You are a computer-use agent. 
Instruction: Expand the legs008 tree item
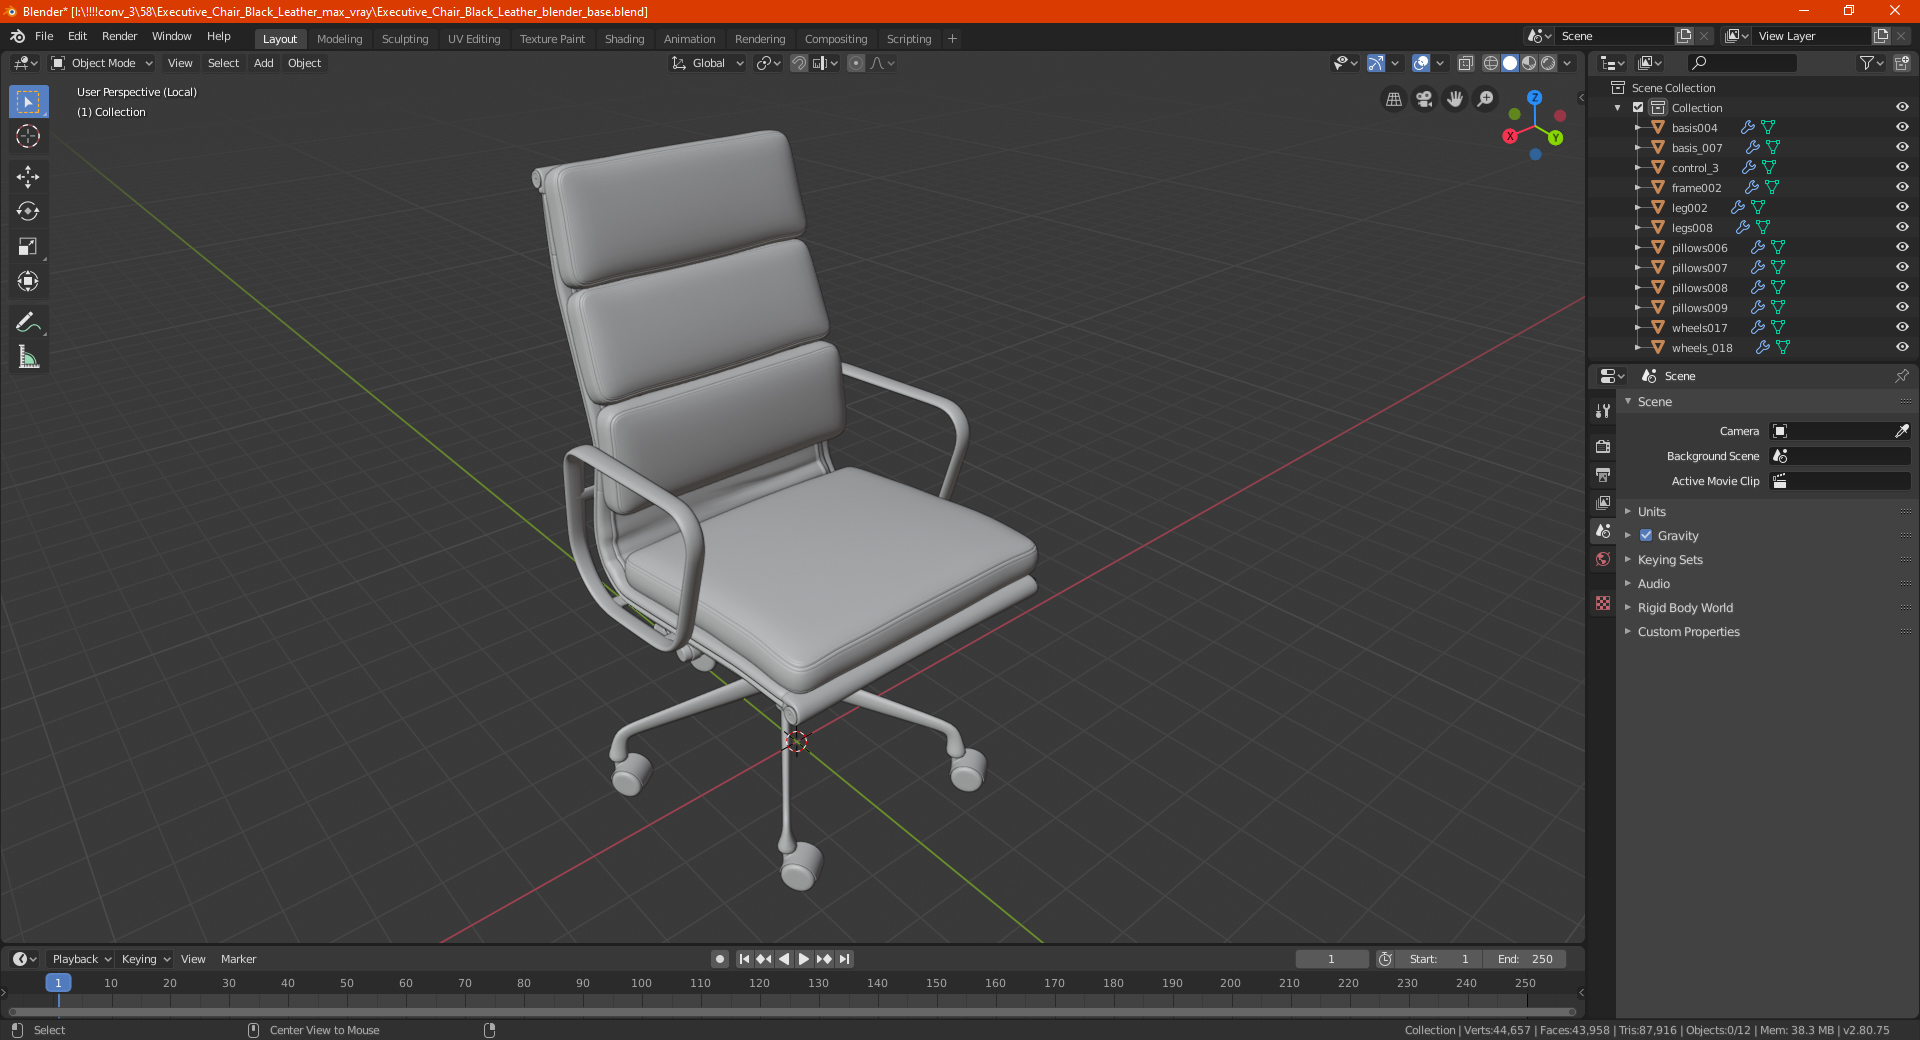[1638, 227]
